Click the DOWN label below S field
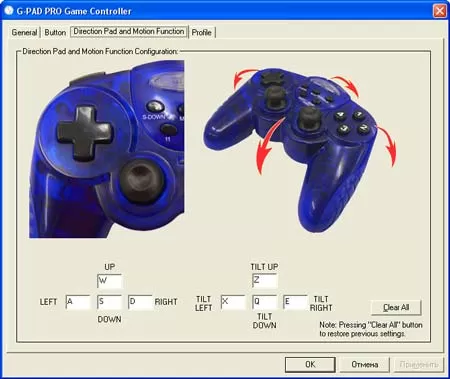This screenshot has width=450, height=379. (109, 319)
